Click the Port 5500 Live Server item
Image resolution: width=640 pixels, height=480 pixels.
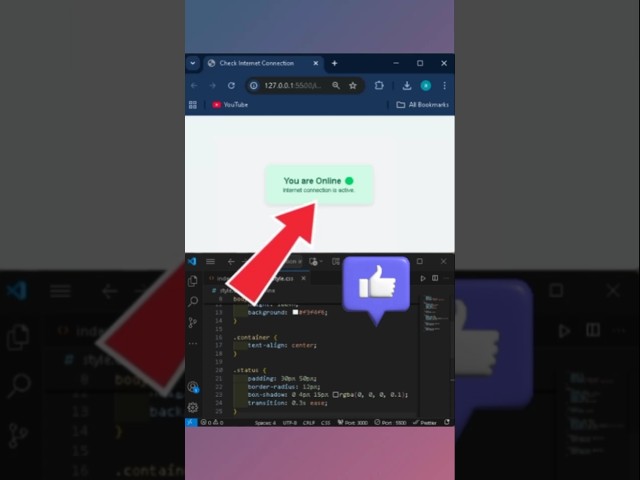point(390,422)
